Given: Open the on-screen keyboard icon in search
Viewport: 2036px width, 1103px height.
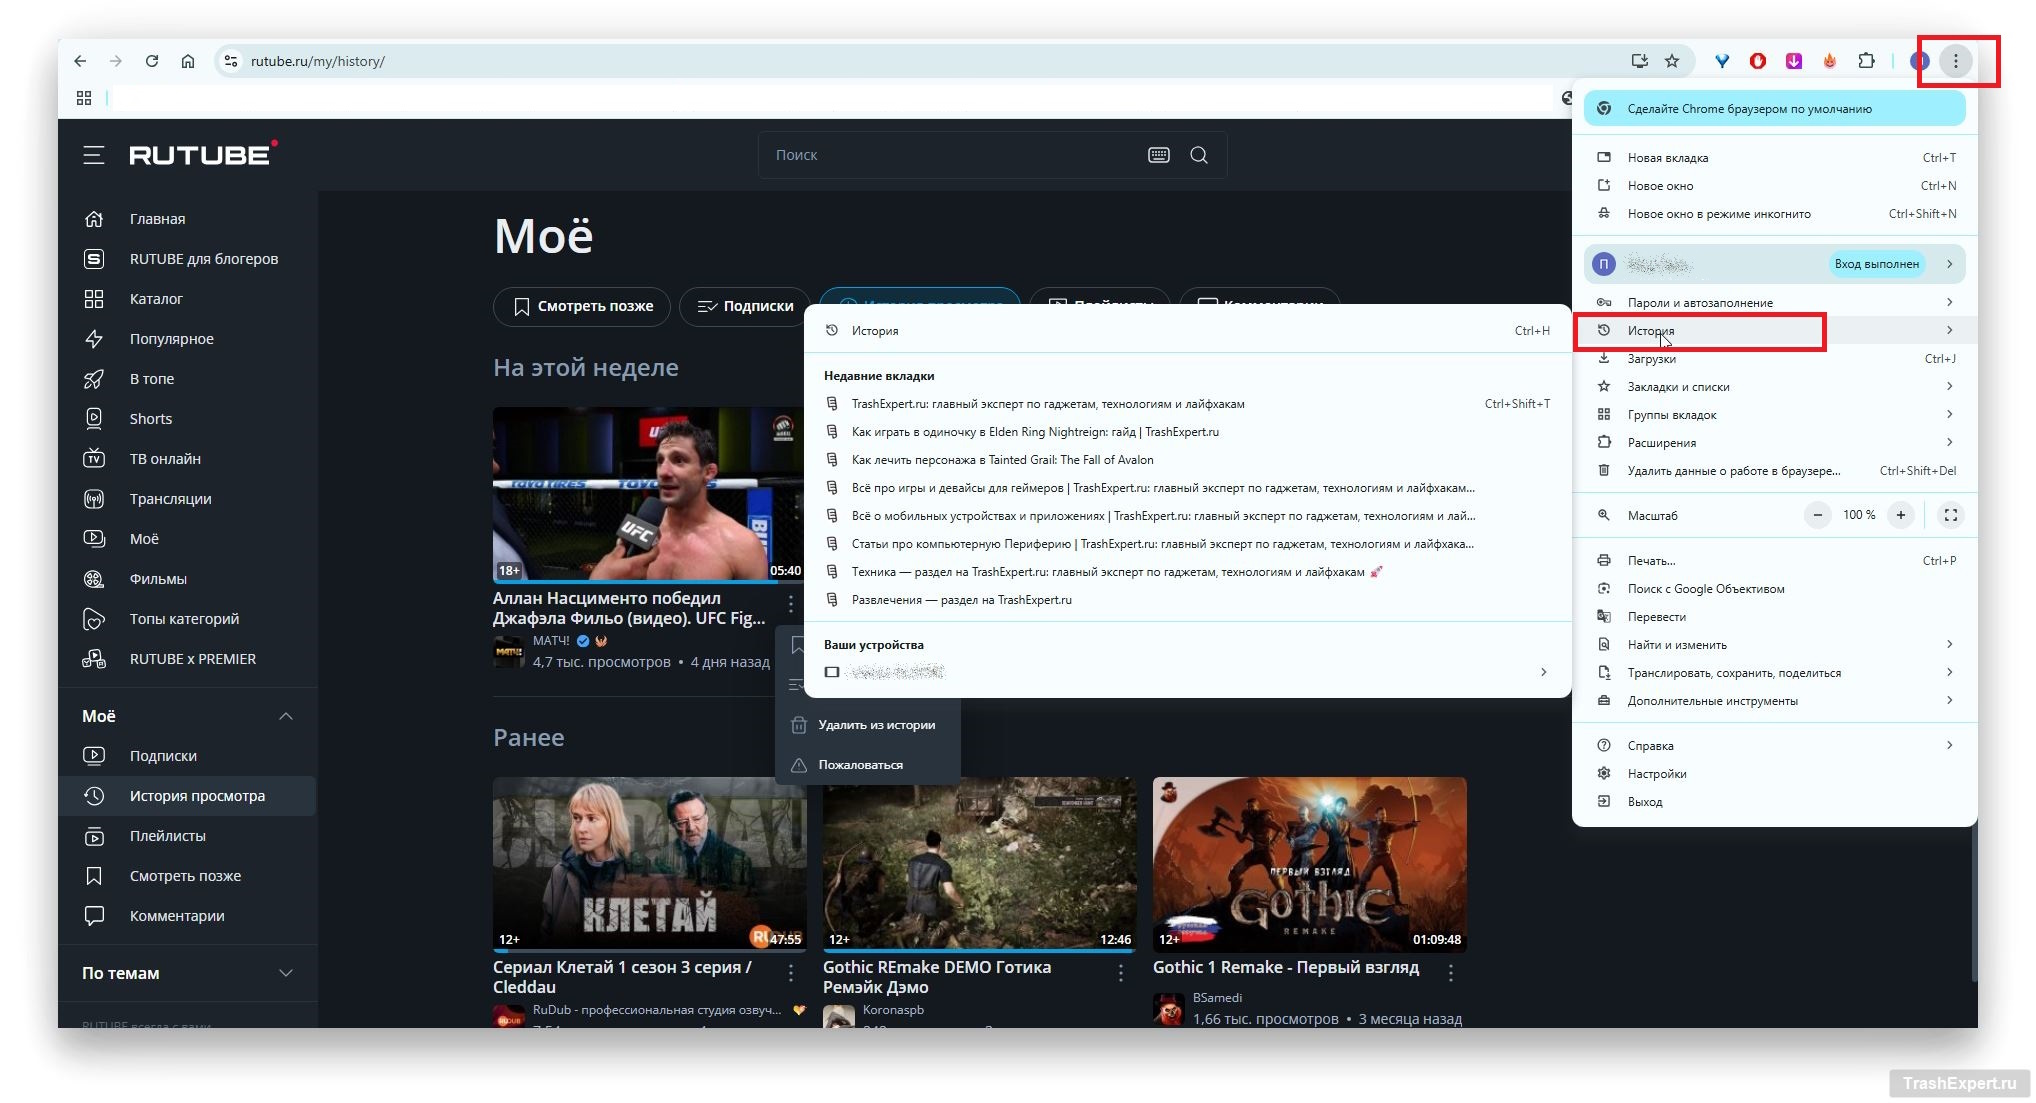Looking at the screenshot, I should pyautogui.click(x=1158, y=155).
